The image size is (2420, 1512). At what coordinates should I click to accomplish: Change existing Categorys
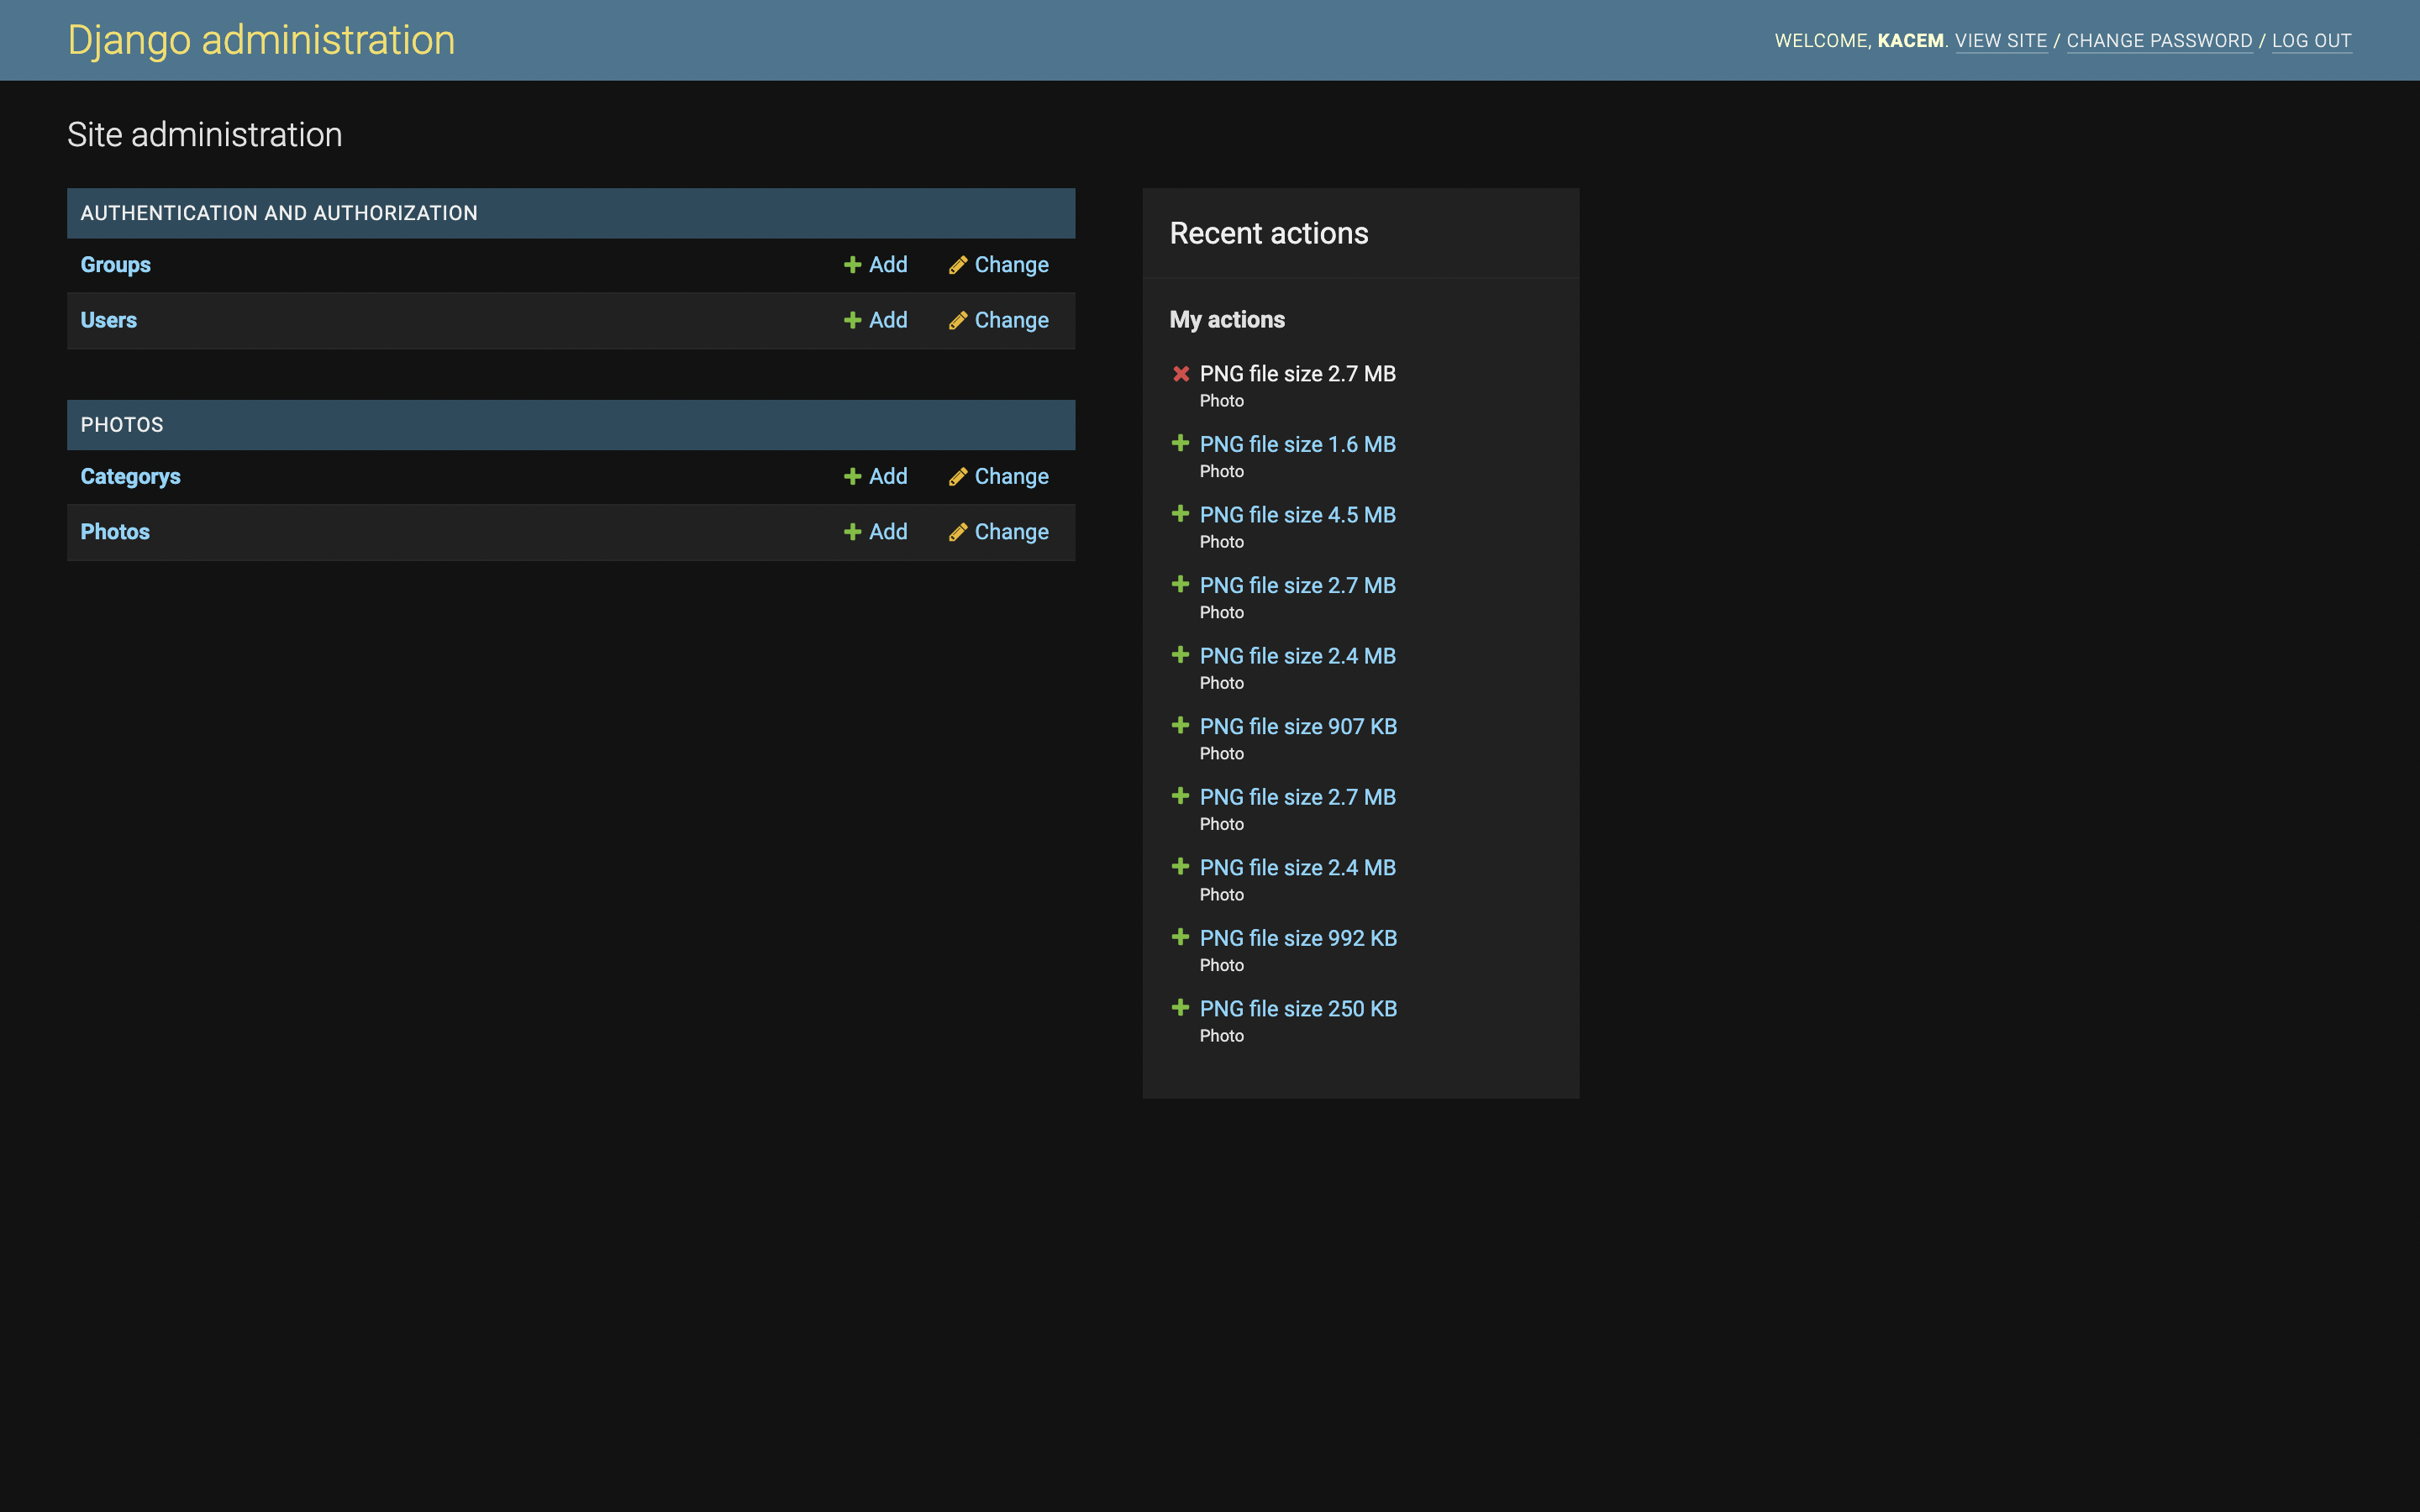point(1011,477)
